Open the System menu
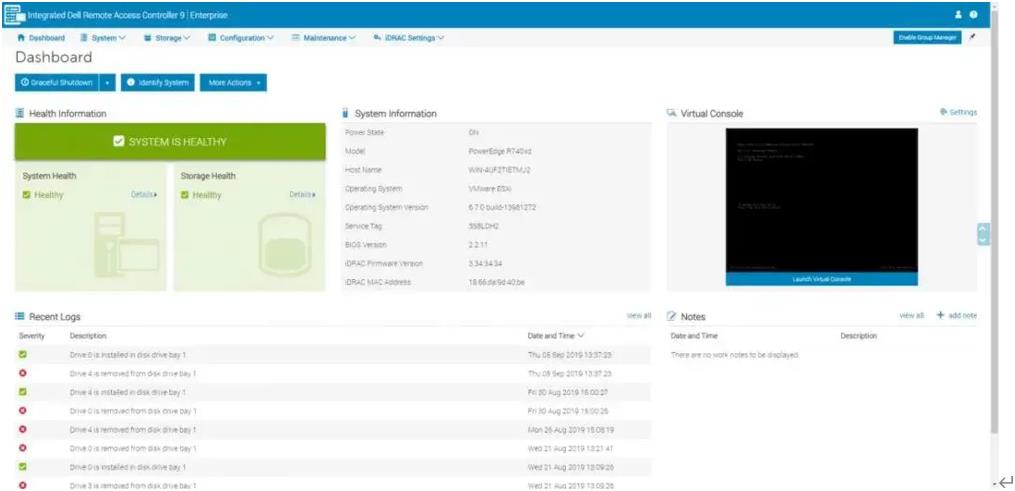The height and width of the screenshot is (491, 1015). tap(103, 38)
